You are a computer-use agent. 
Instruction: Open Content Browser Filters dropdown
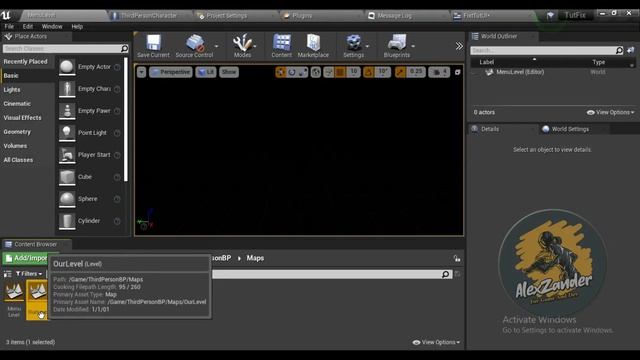[29, 273]
